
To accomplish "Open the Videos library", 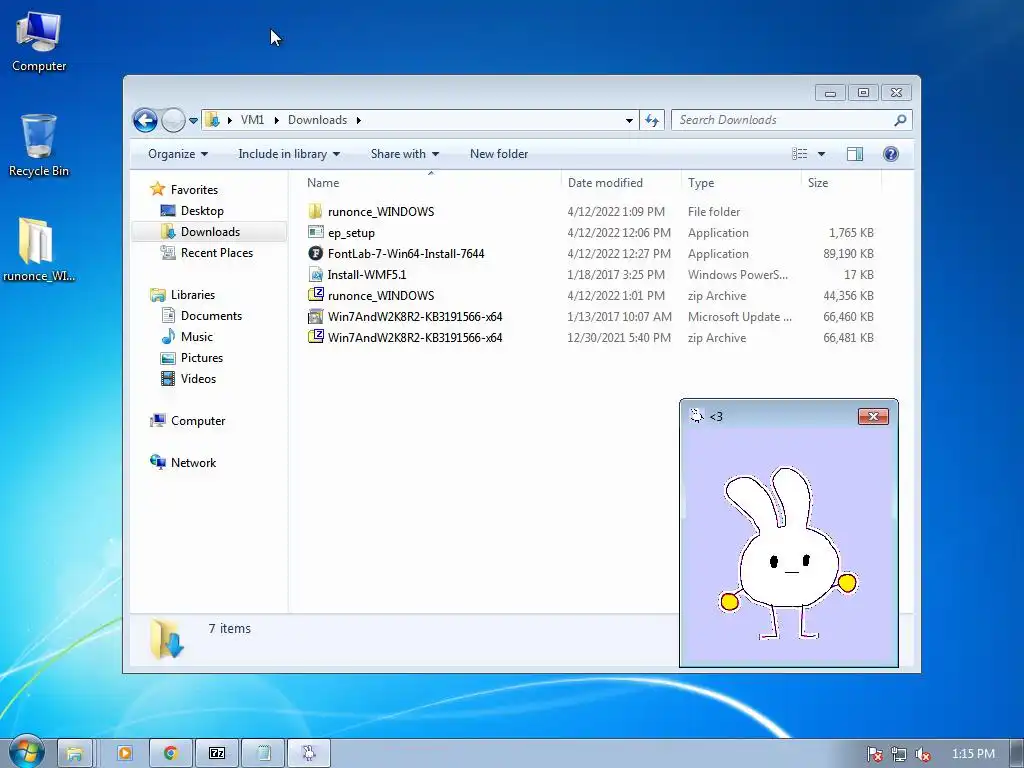I will coord(198,379).
